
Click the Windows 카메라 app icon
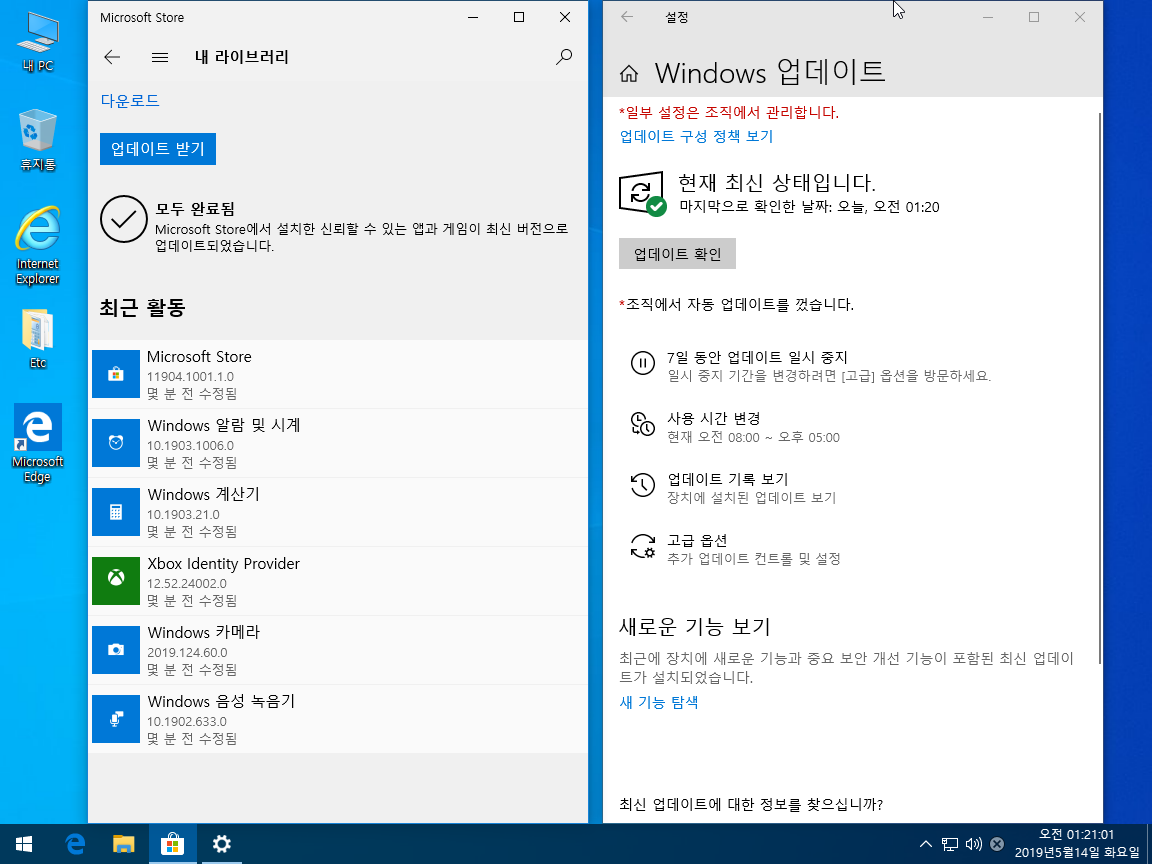[x=116, y=650]
